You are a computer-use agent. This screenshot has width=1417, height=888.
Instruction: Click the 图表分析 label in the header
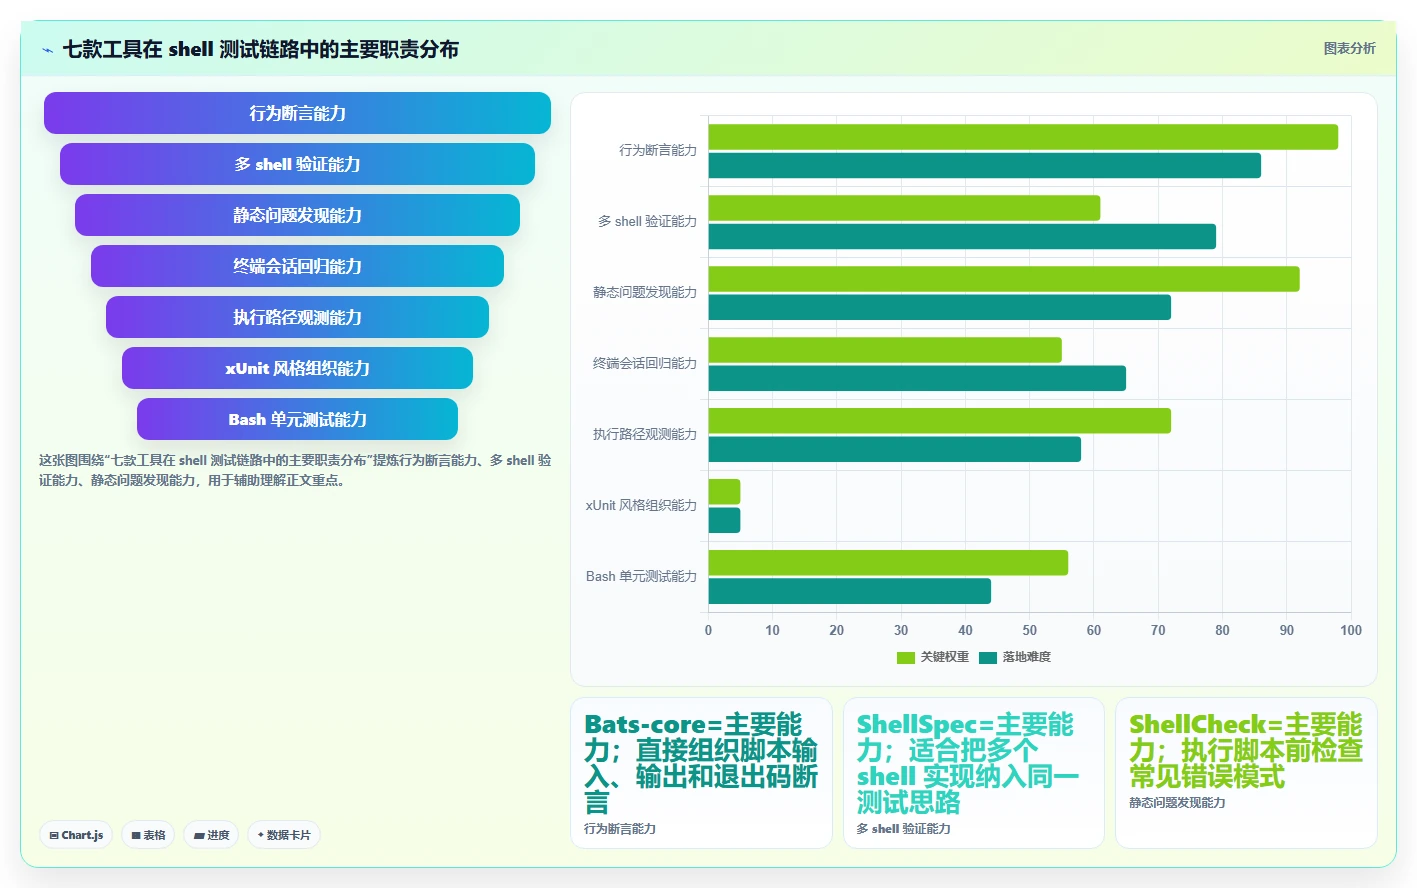coord(1349,48)
